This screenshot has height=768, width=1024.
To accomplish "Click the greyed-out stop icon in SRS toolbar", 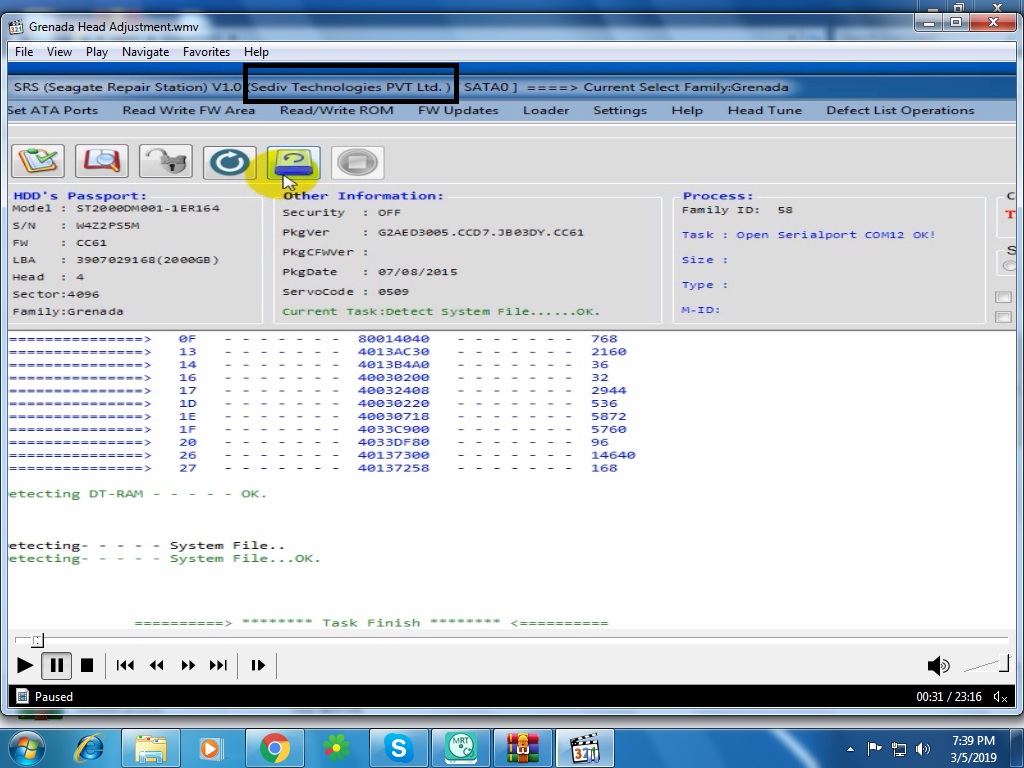I will (x=357, y=163).
